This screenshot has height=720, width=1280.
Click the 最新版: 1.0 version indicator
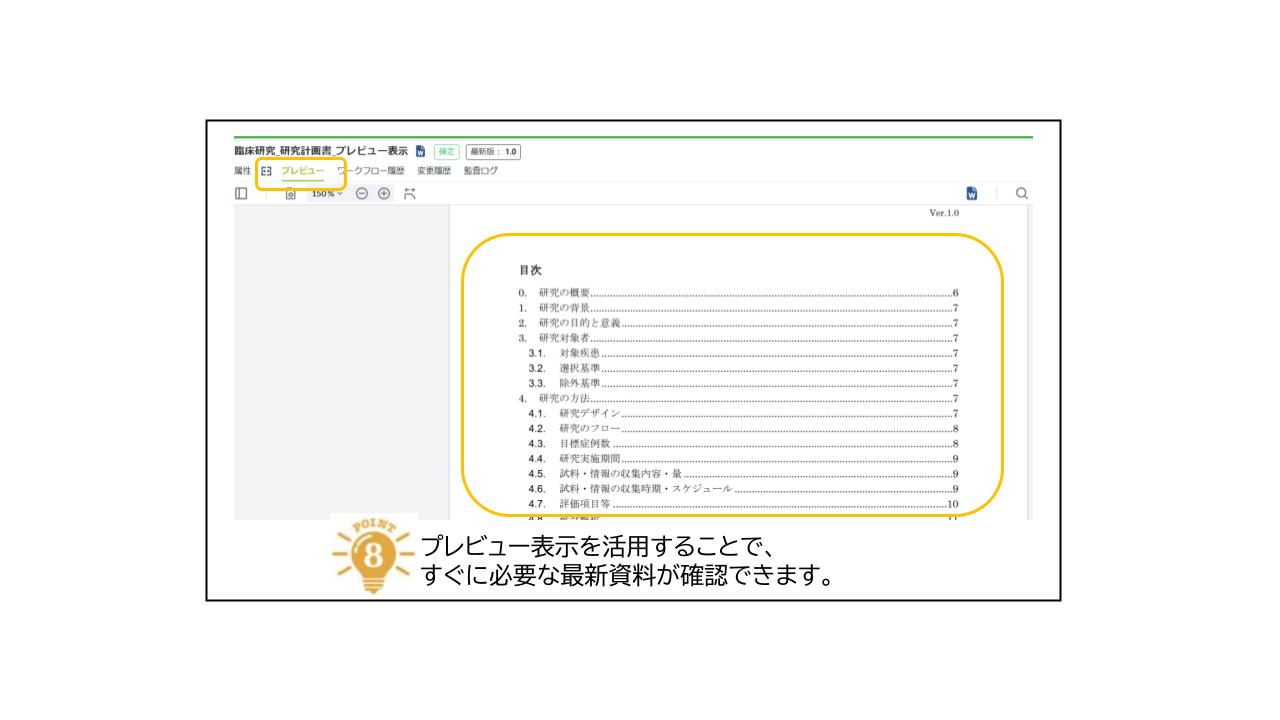(495, 151)
